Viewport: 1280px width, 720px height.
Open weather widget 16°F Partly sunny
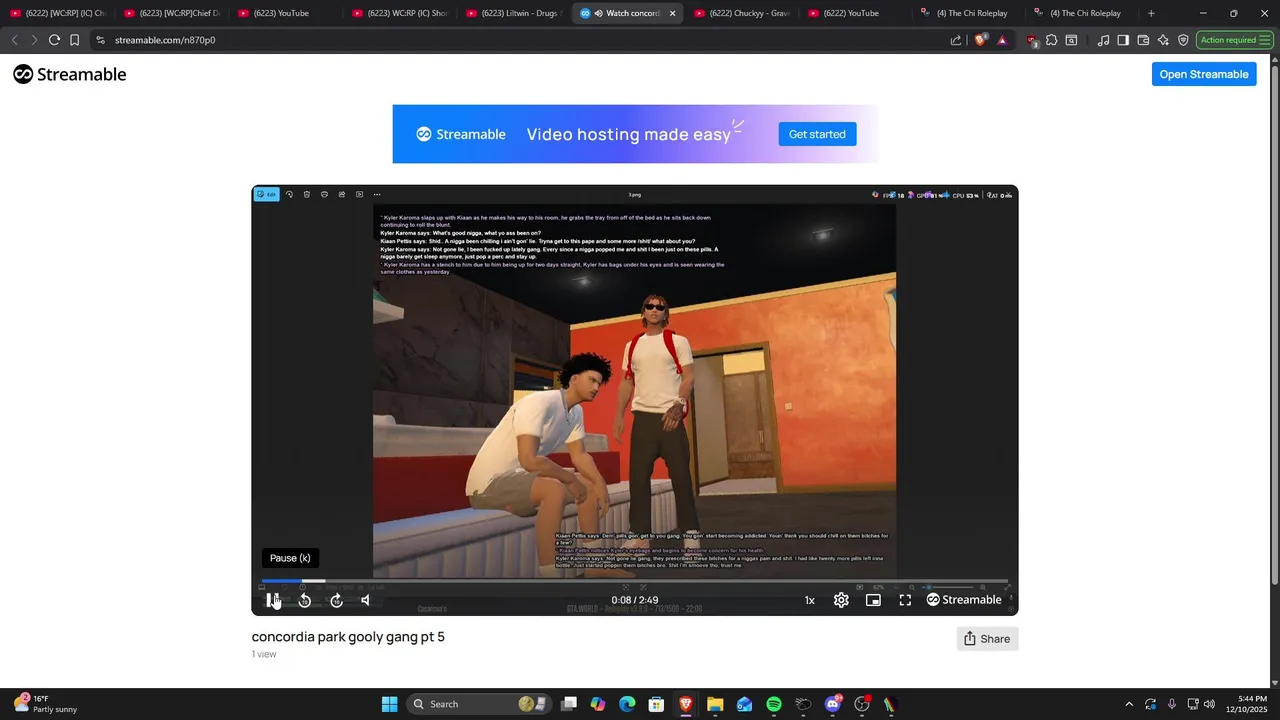pyautogui.click(x=45, y=704)
